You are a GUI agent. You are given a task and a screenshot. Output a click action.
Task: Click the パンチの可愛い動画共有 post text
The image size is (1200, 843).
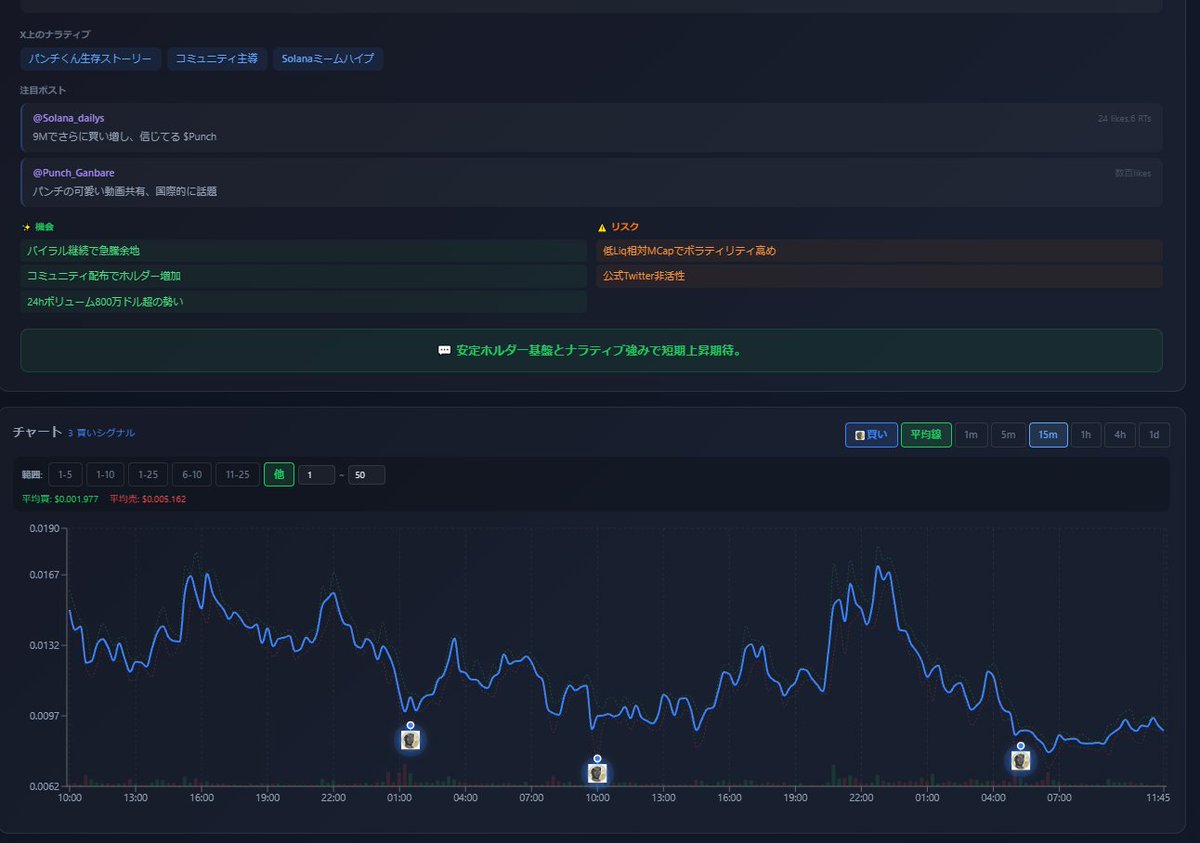124,191
